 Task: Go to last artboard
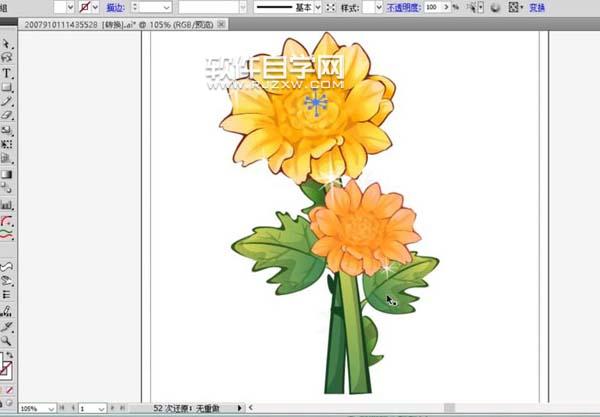tap(122, 408)
